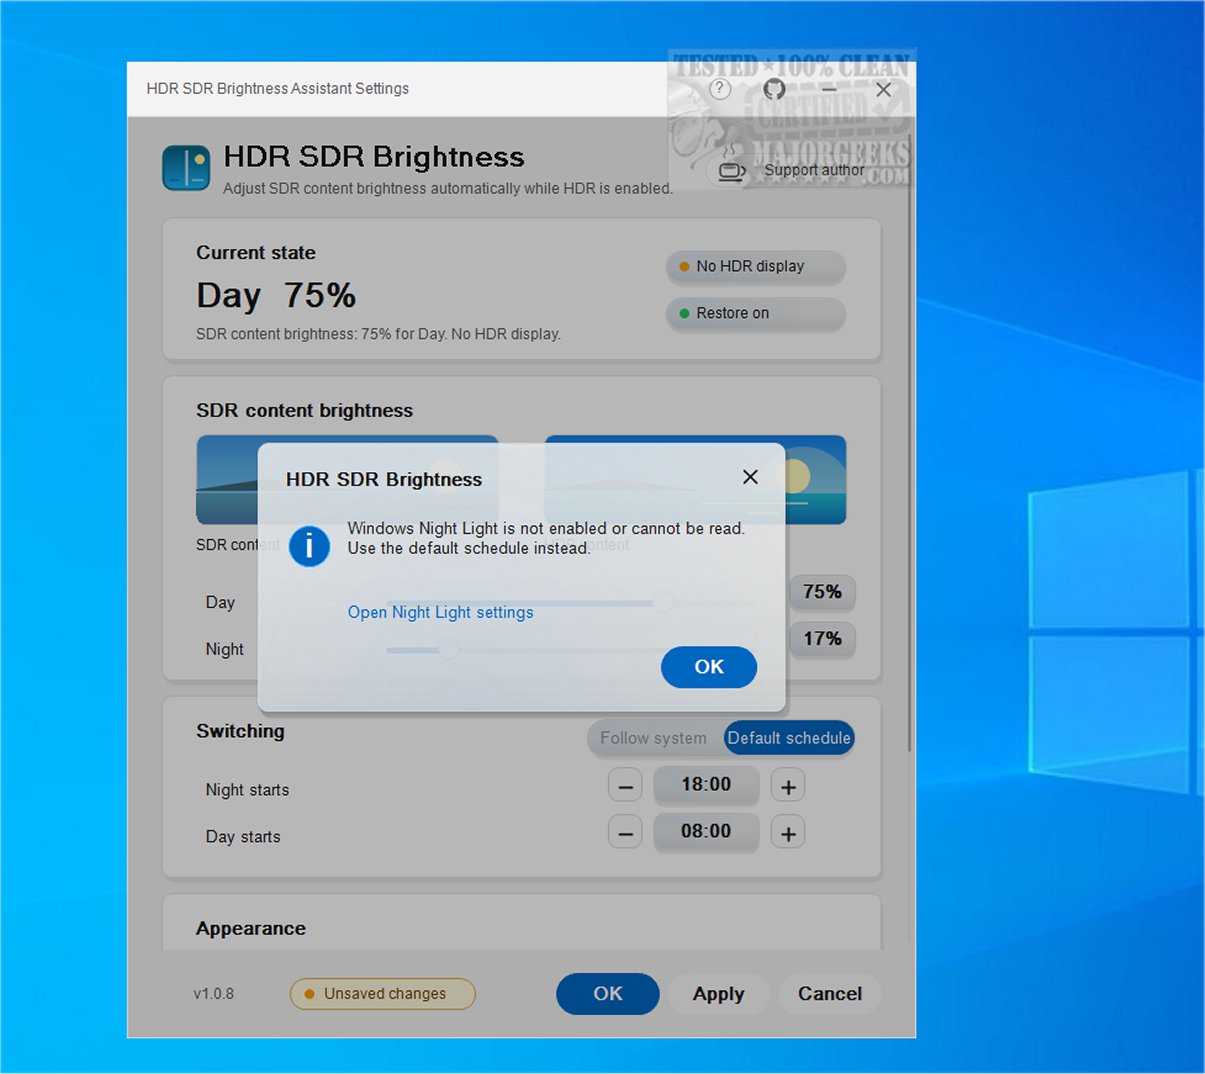This screenshot has height=1074, width=1205.
Task: Click the 'Day starts' label
Action: [243, 837]
